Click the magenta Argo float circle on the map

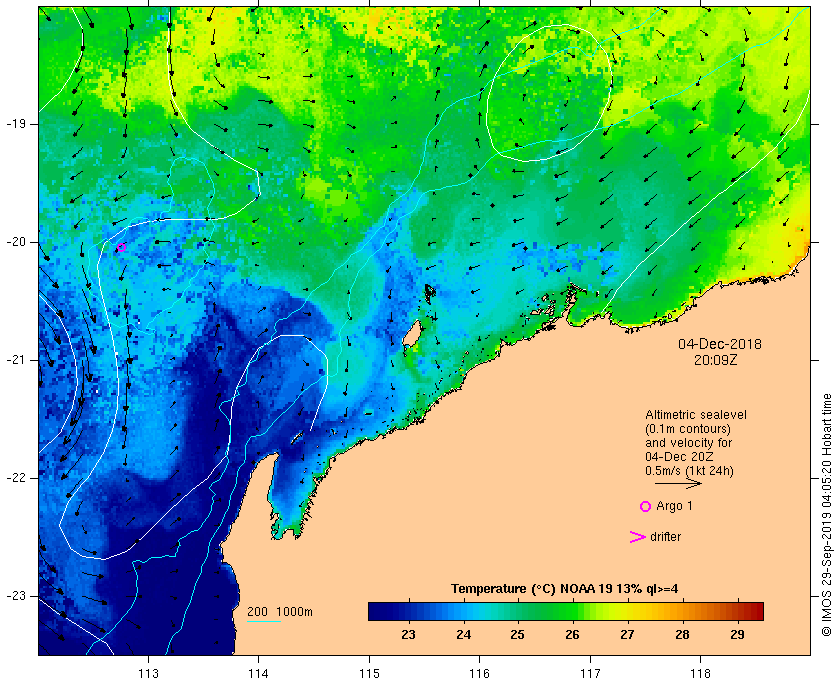pos(121,247)
